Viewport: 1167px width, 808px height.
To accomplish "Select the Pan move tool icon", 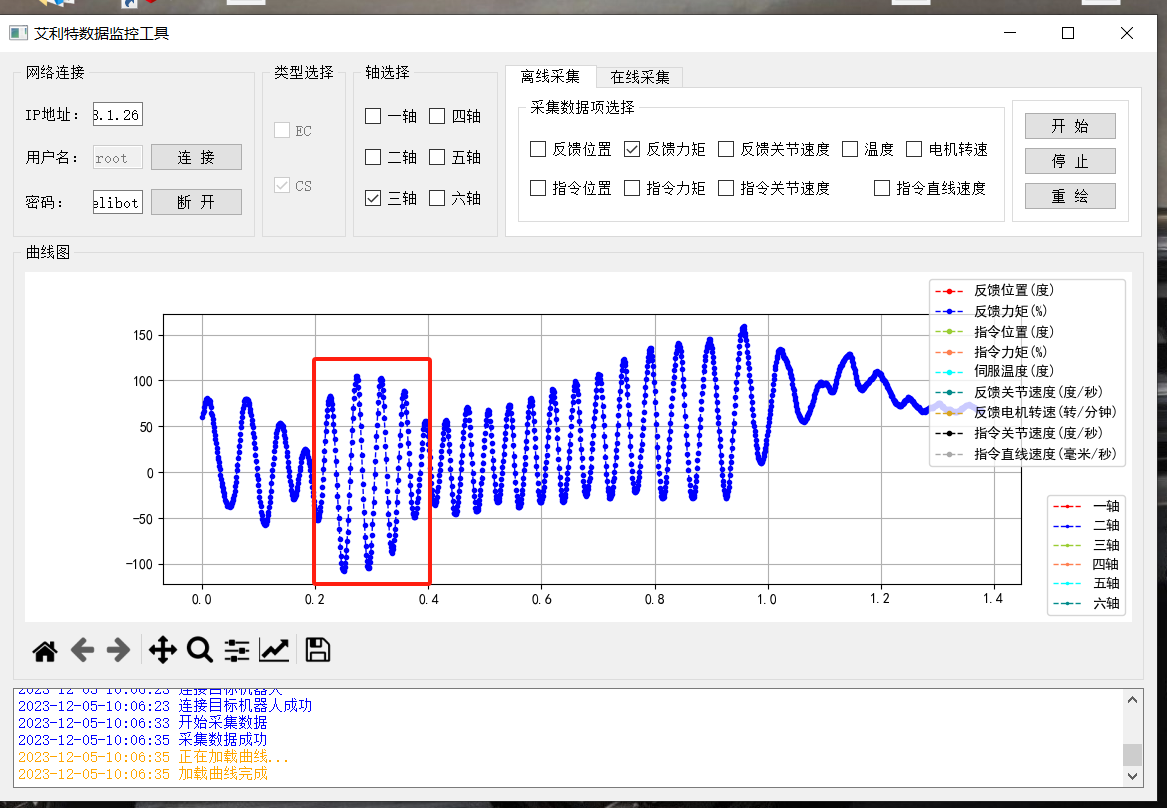I will tap(162, 651).
